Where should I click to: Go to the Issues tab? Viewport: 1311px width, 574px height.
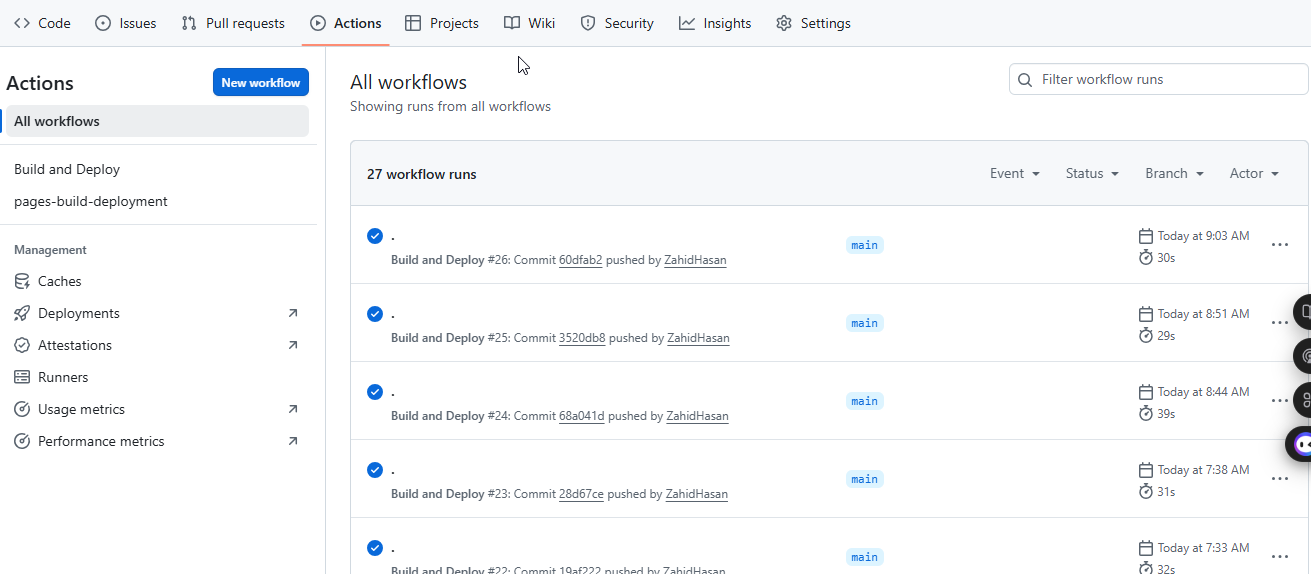point(126,23)
